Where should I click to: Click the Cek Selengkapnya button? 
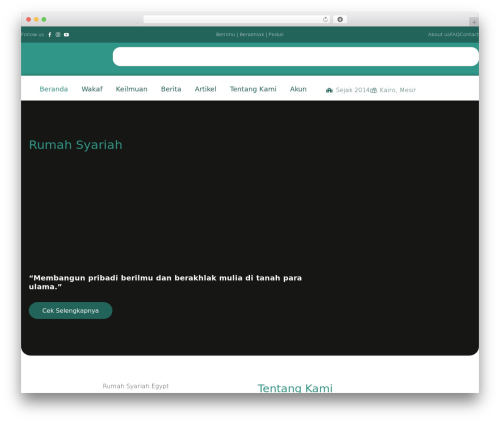[x=71, y=311]
